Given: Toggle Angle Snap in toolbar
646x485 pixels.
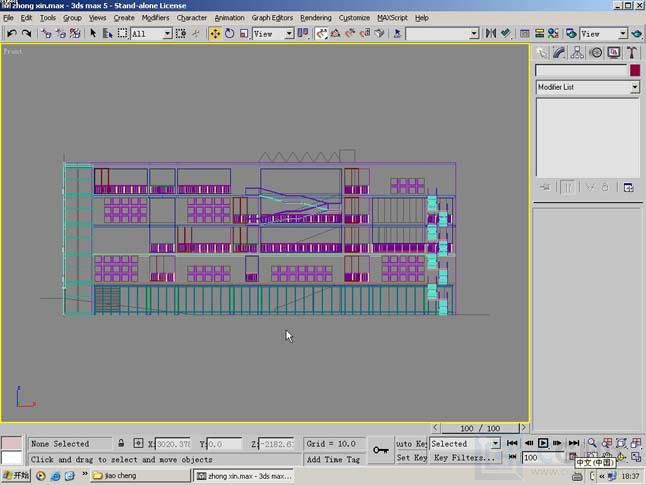Looking at the screenshot, I should coord(336,33).
